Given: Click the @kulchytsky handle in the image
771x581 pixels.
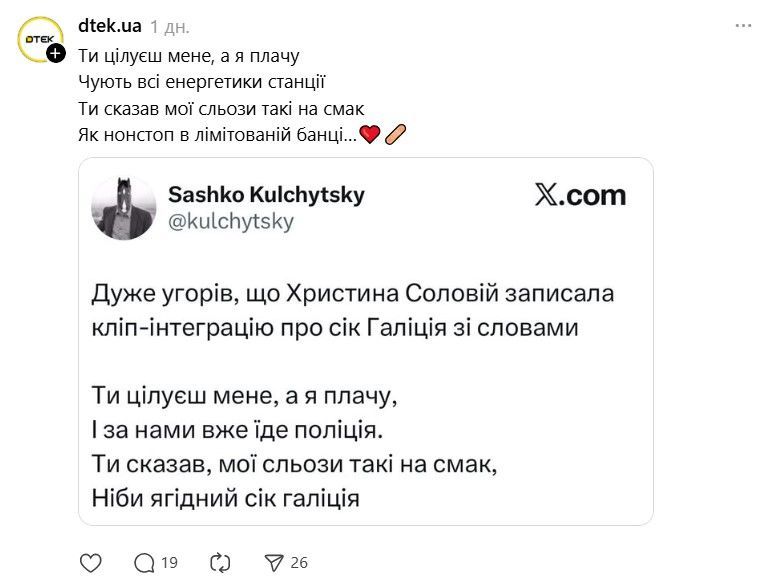Looking at the screenshot, I should 231,221.
